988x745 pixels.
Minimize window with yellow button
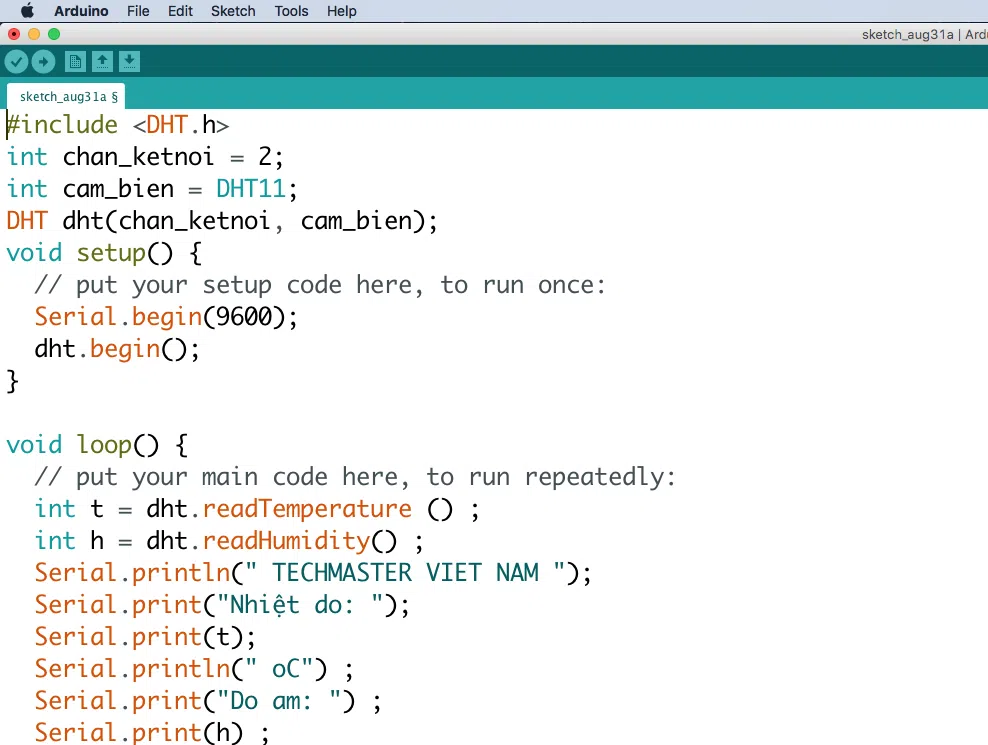(34, 34)
